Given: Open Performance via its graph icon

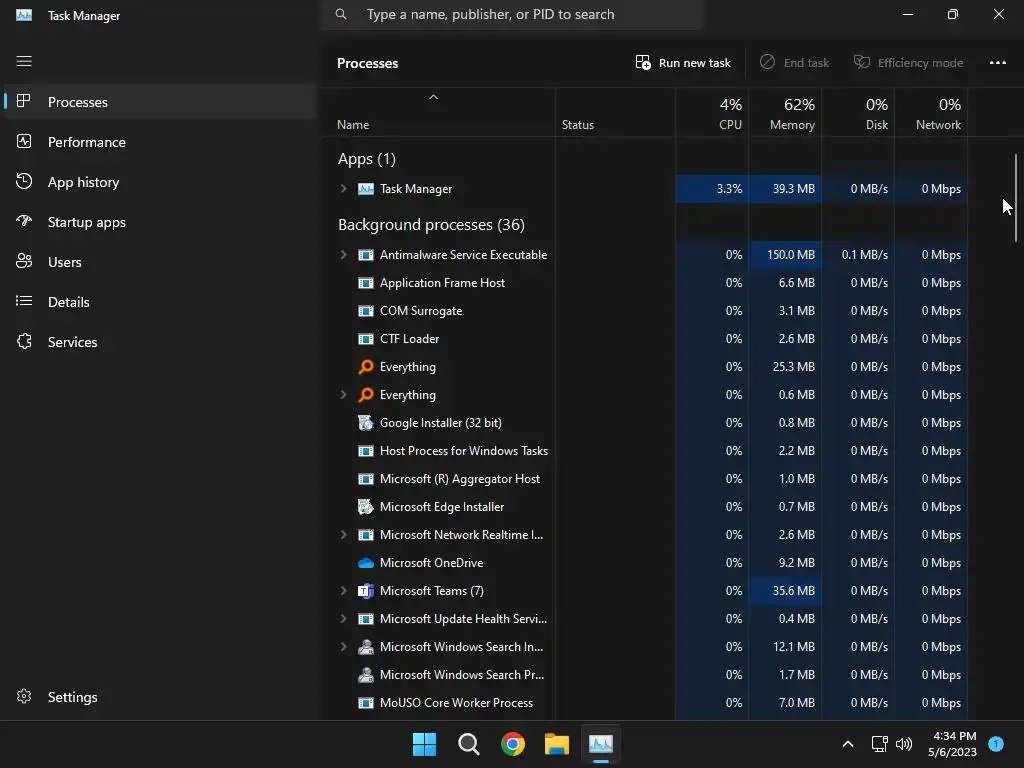Looking at the screenshot, I should click(24, 141).
